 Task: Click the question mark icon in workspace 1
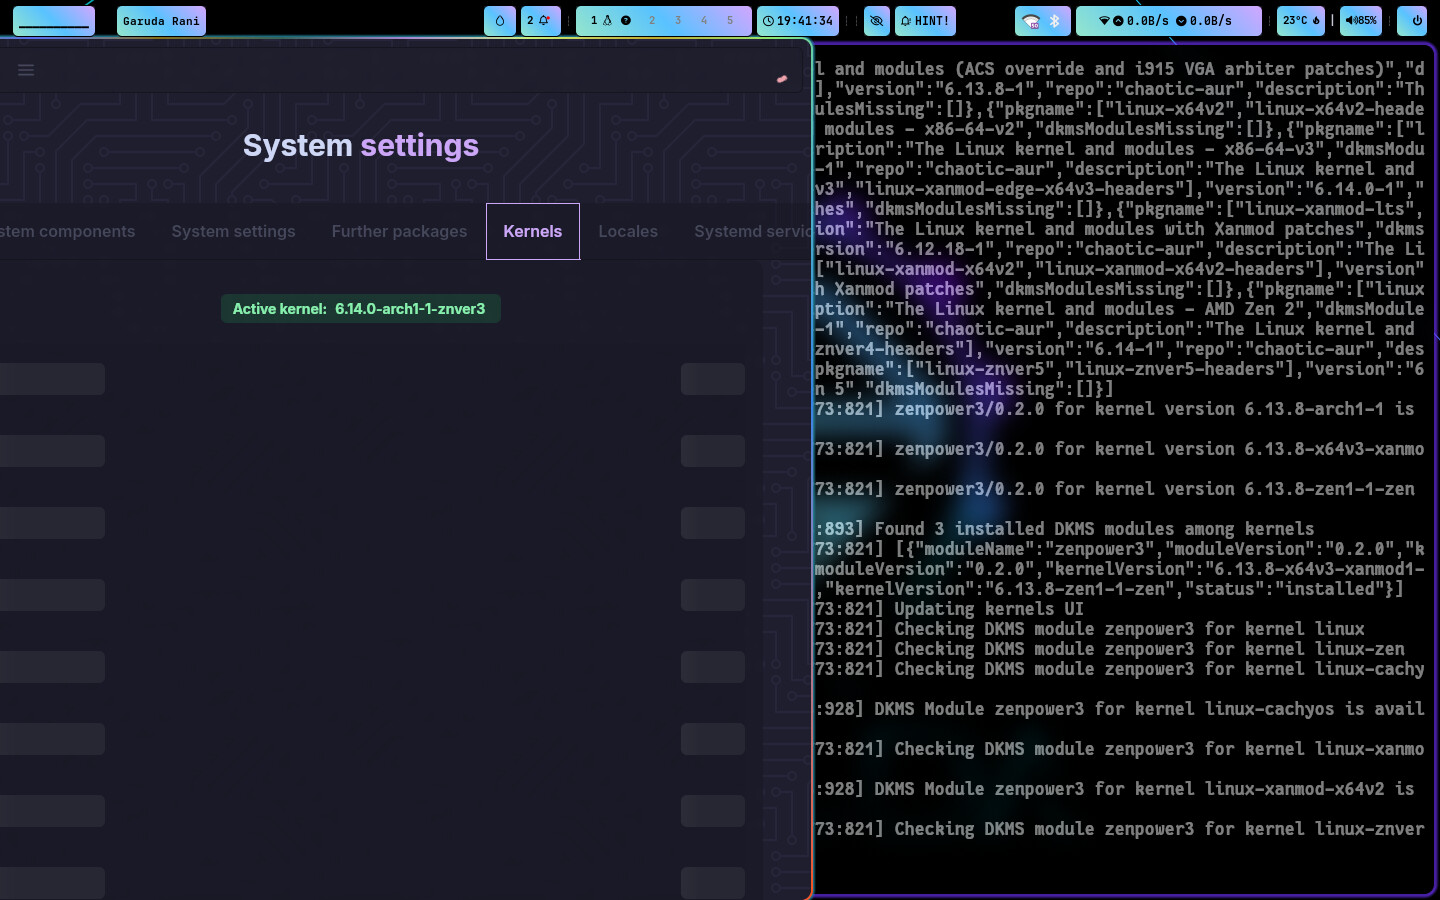pyautogui.click(x=626, y=20)
